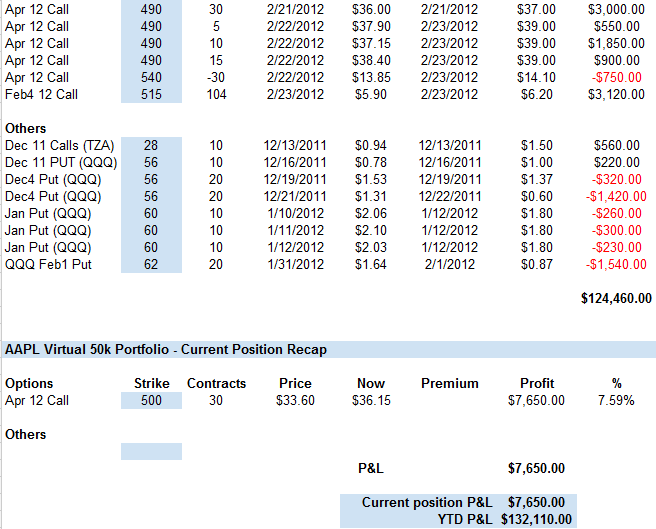Select the empty blue cell under Others

pos(151,451)
